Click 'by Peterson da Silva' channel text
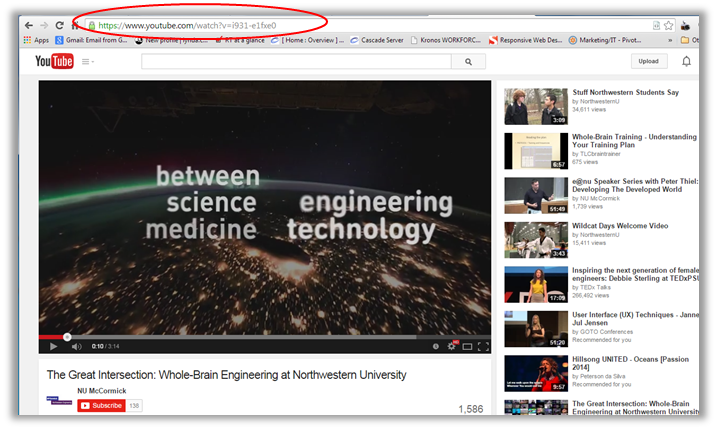 pyautogui.click(x=599, y=376)
